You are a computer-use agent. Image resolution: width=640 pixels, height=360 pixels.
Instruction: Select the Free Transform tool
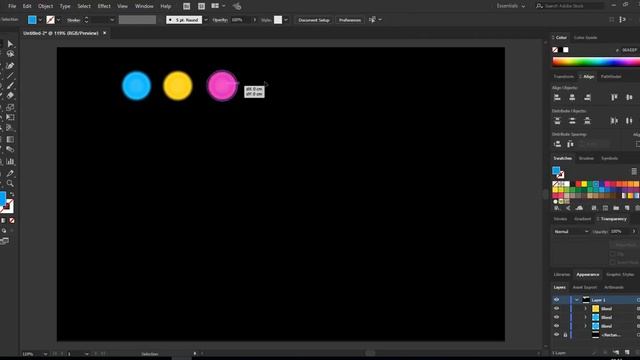[x=10, y=118]
